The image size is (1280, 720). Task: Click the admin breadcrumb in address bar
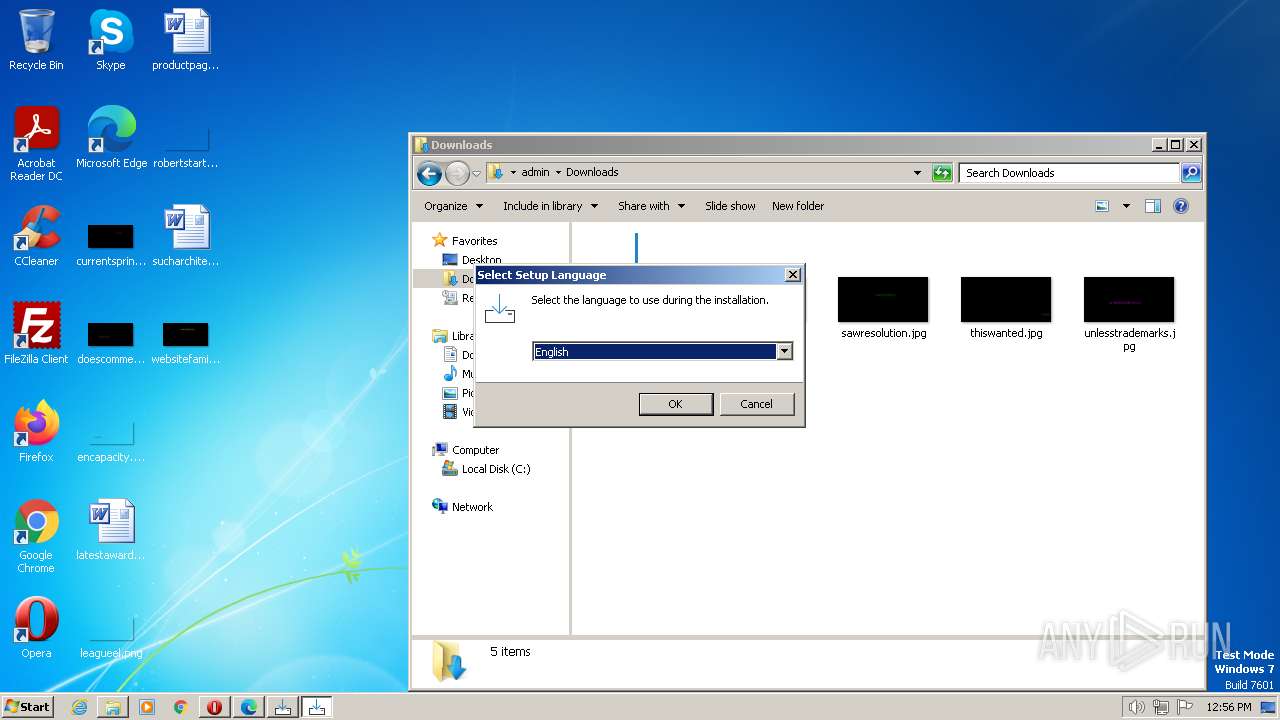535,172
